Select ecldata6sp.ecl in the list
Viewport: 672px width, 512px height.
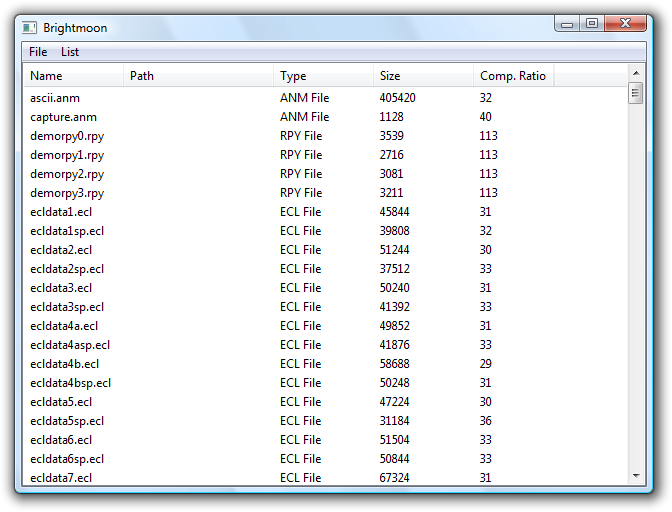[x=67, y=459]
